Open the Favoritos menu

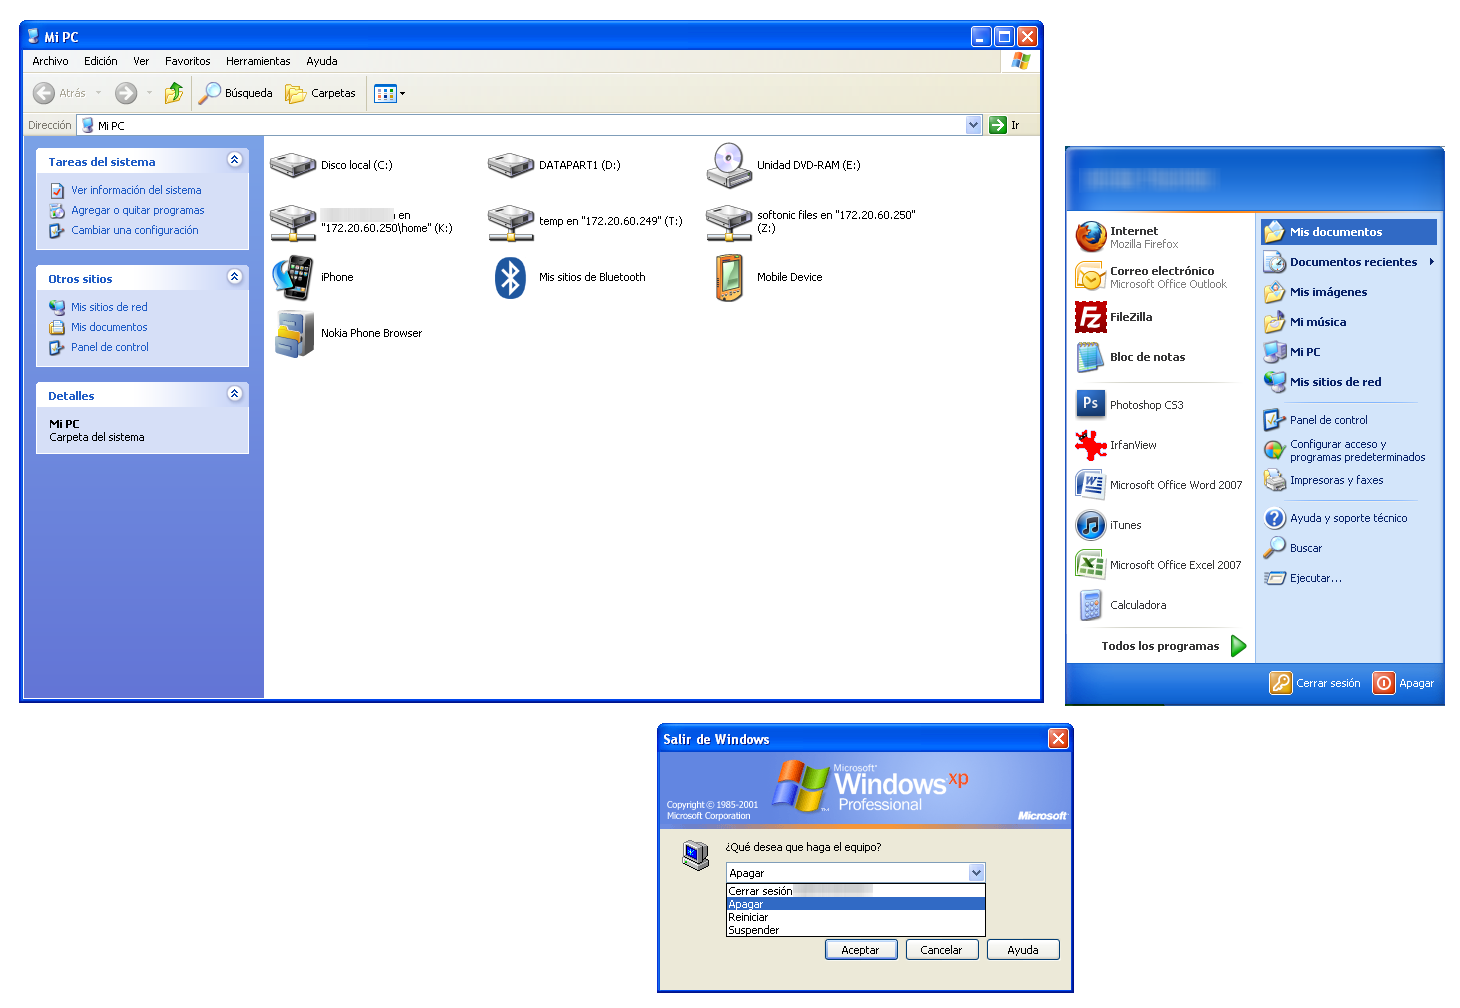coord(188,61)
